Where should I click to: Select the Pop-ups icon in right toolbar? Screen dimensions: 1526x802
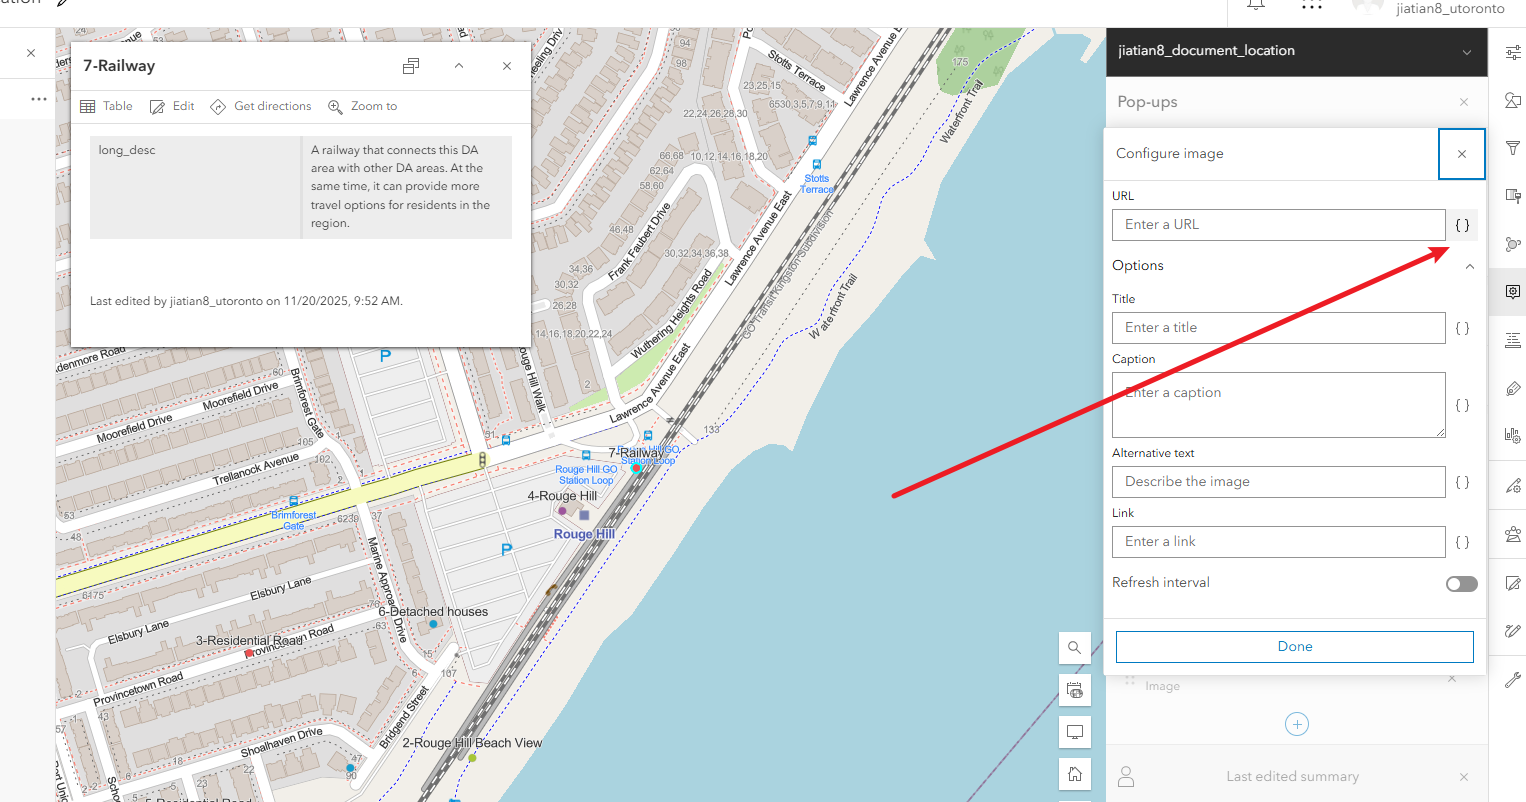[x=1513, y=292]
